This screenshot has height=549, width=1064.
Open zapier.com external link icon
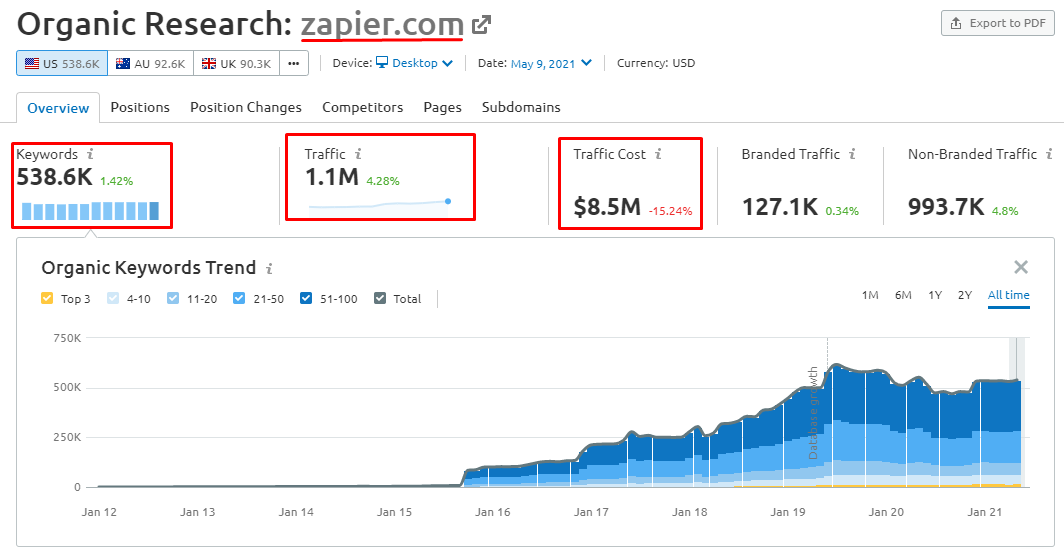481,25
